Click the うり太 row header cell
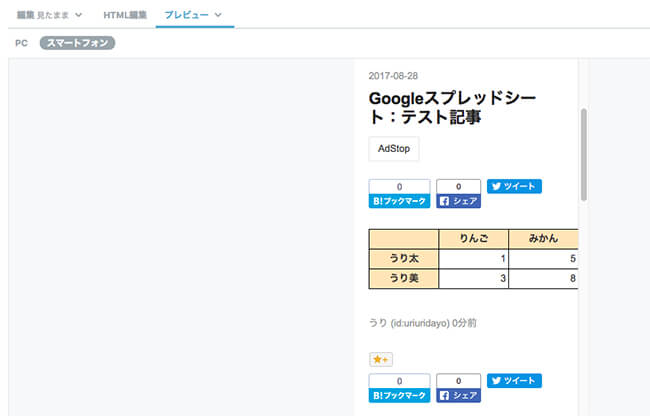This screenshot has height=416, width=650. pyautogui.click(x=404, y=259)
